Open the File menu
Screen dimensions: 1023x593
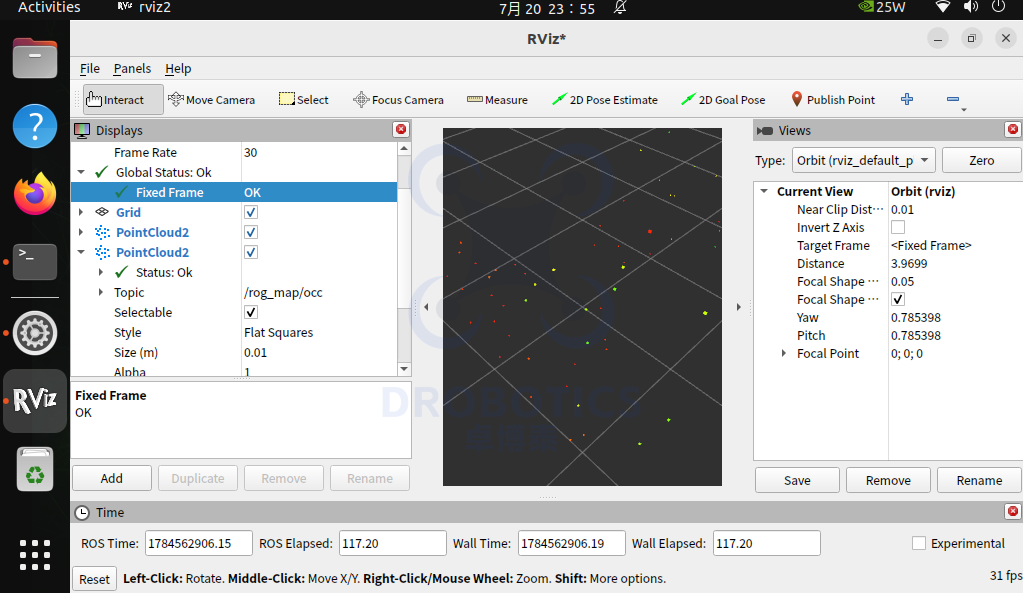point(89,68)
